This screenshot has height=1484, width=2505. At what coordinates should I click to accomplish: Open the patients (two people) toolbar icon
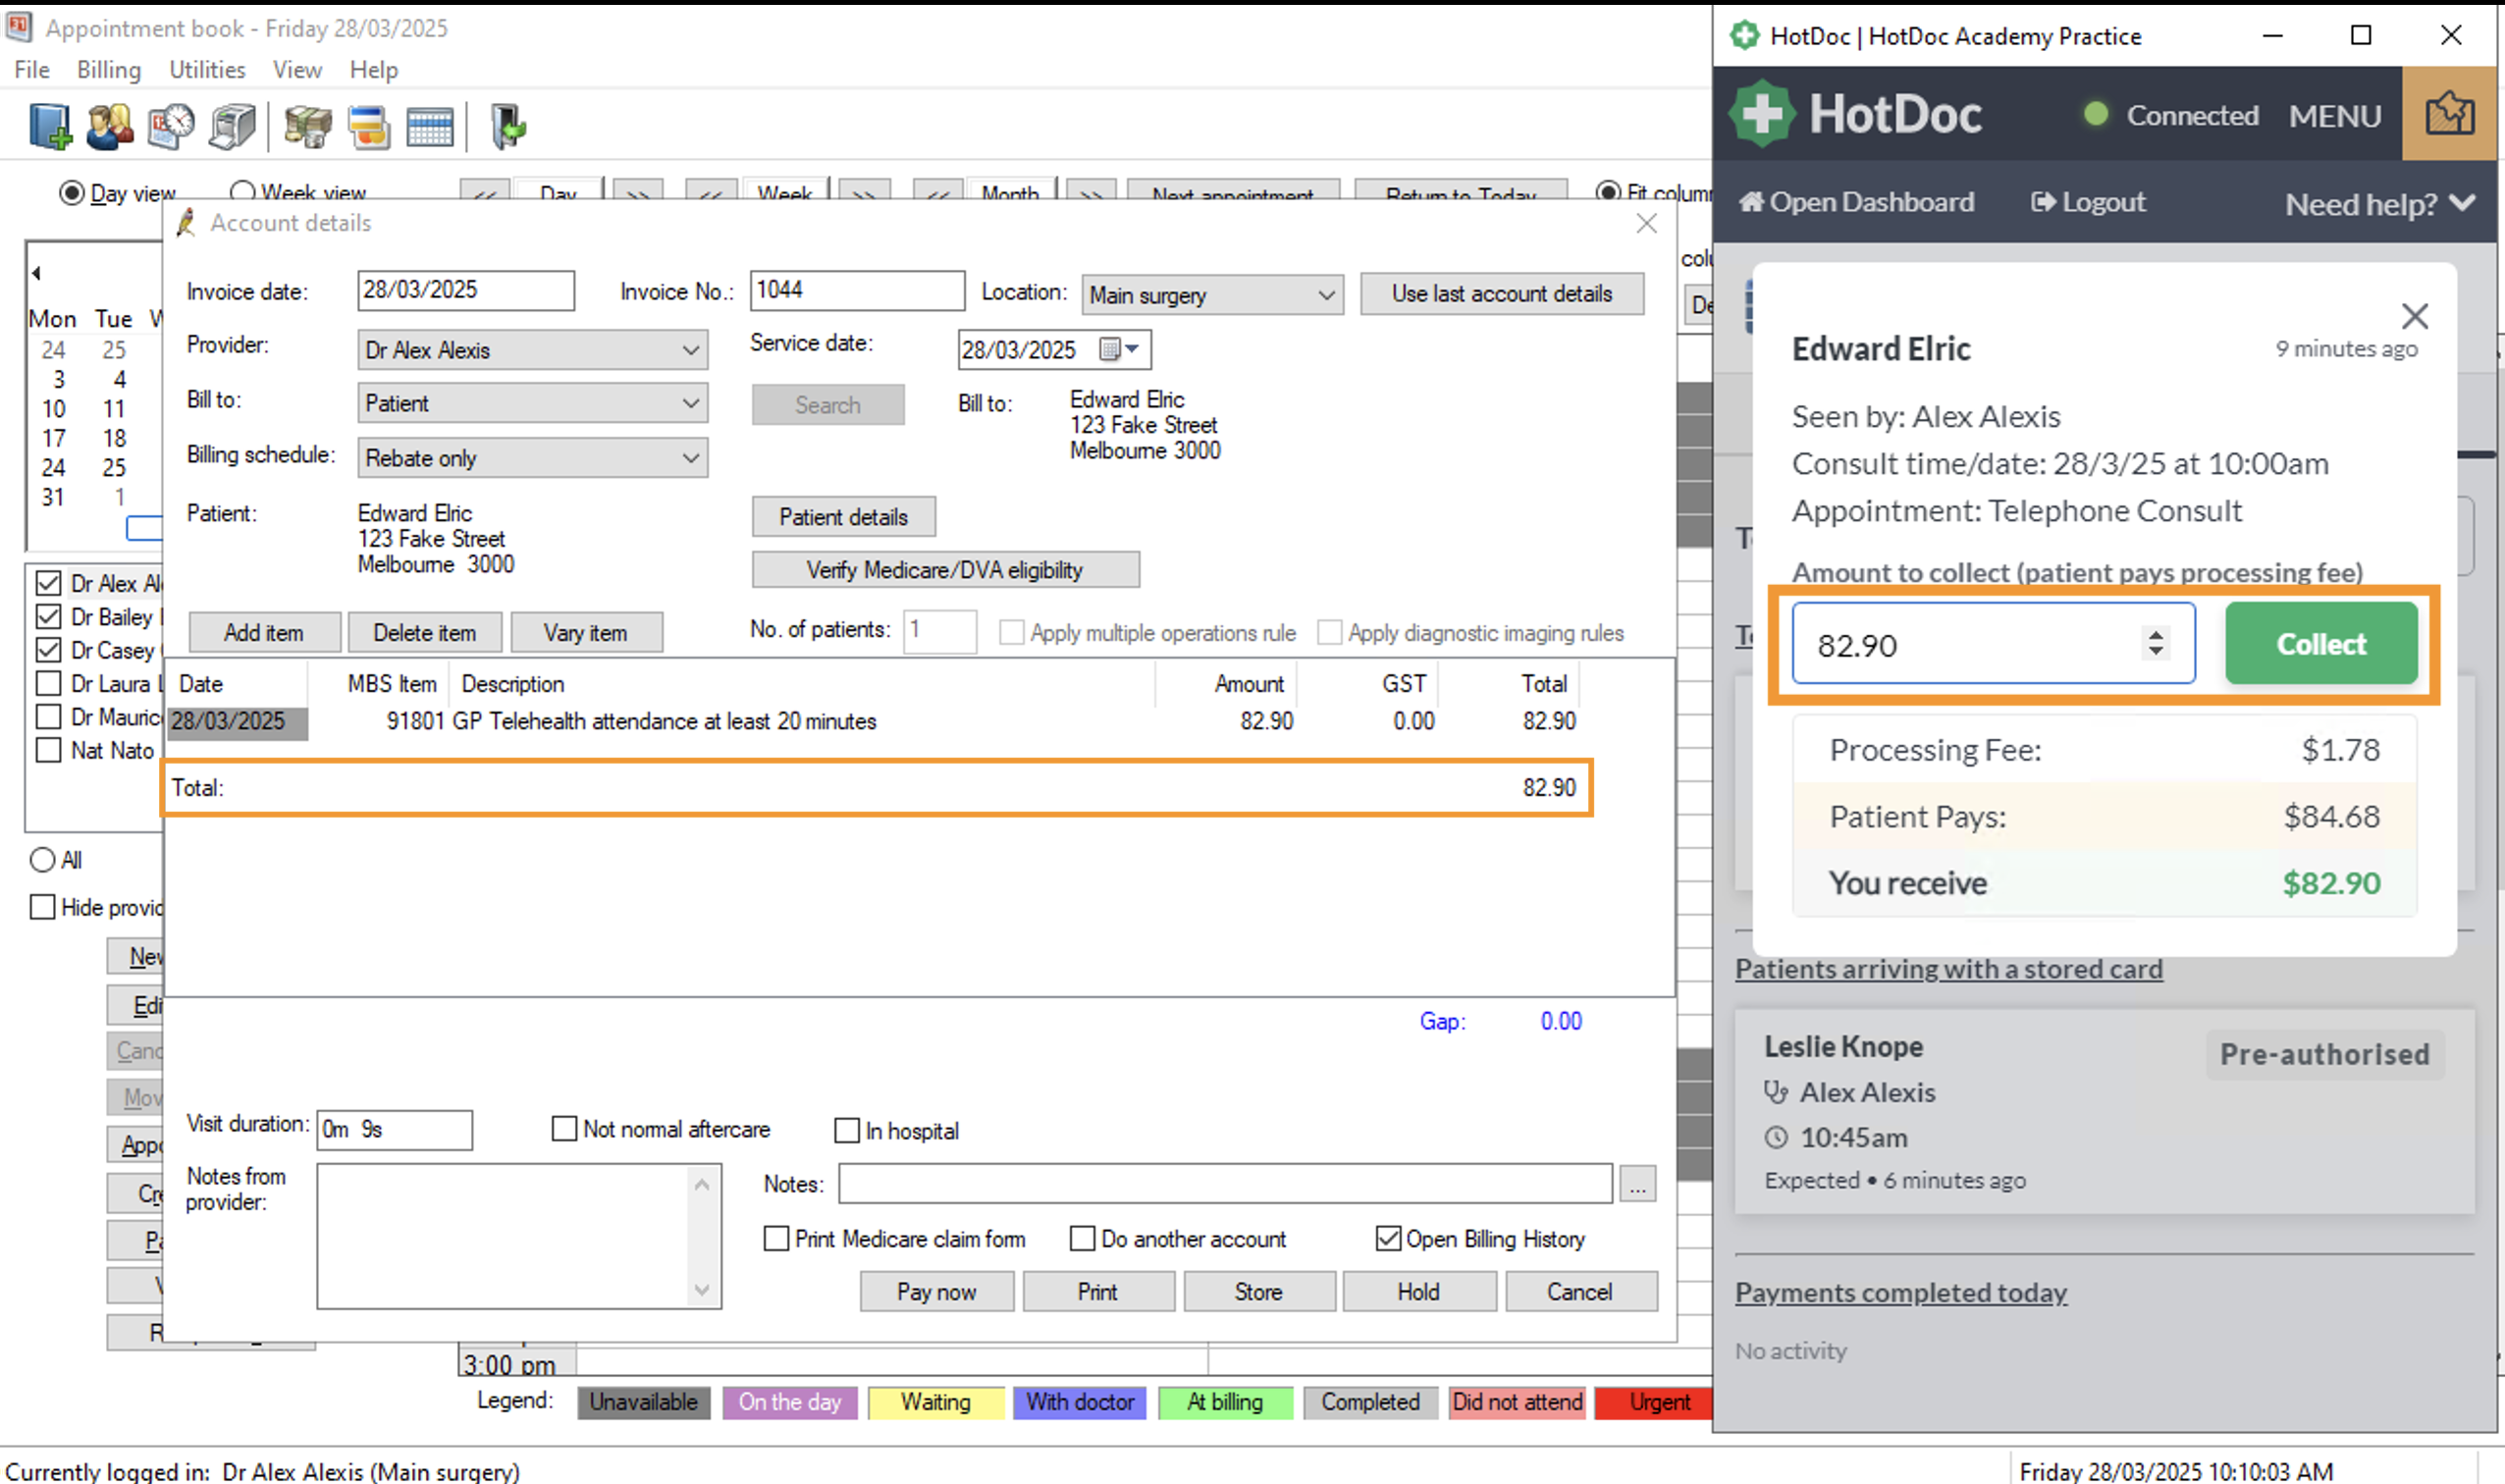110,127
